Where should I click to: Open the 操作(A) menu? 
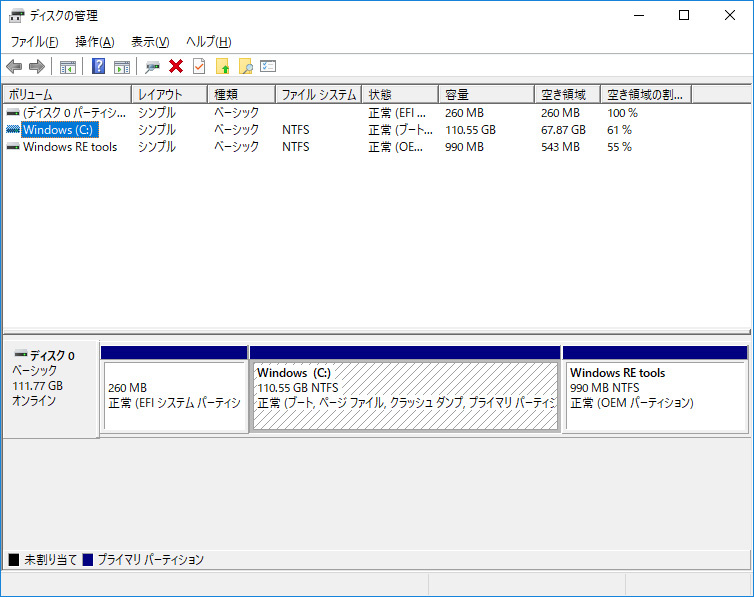(x=95, y=42)
